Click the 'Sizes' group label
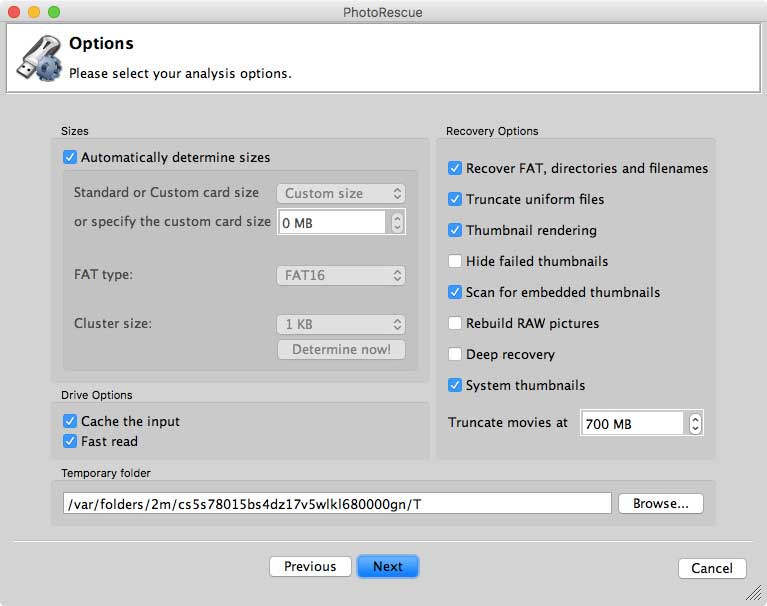Viewport: 767px width, 606px height. click(75, 131)
